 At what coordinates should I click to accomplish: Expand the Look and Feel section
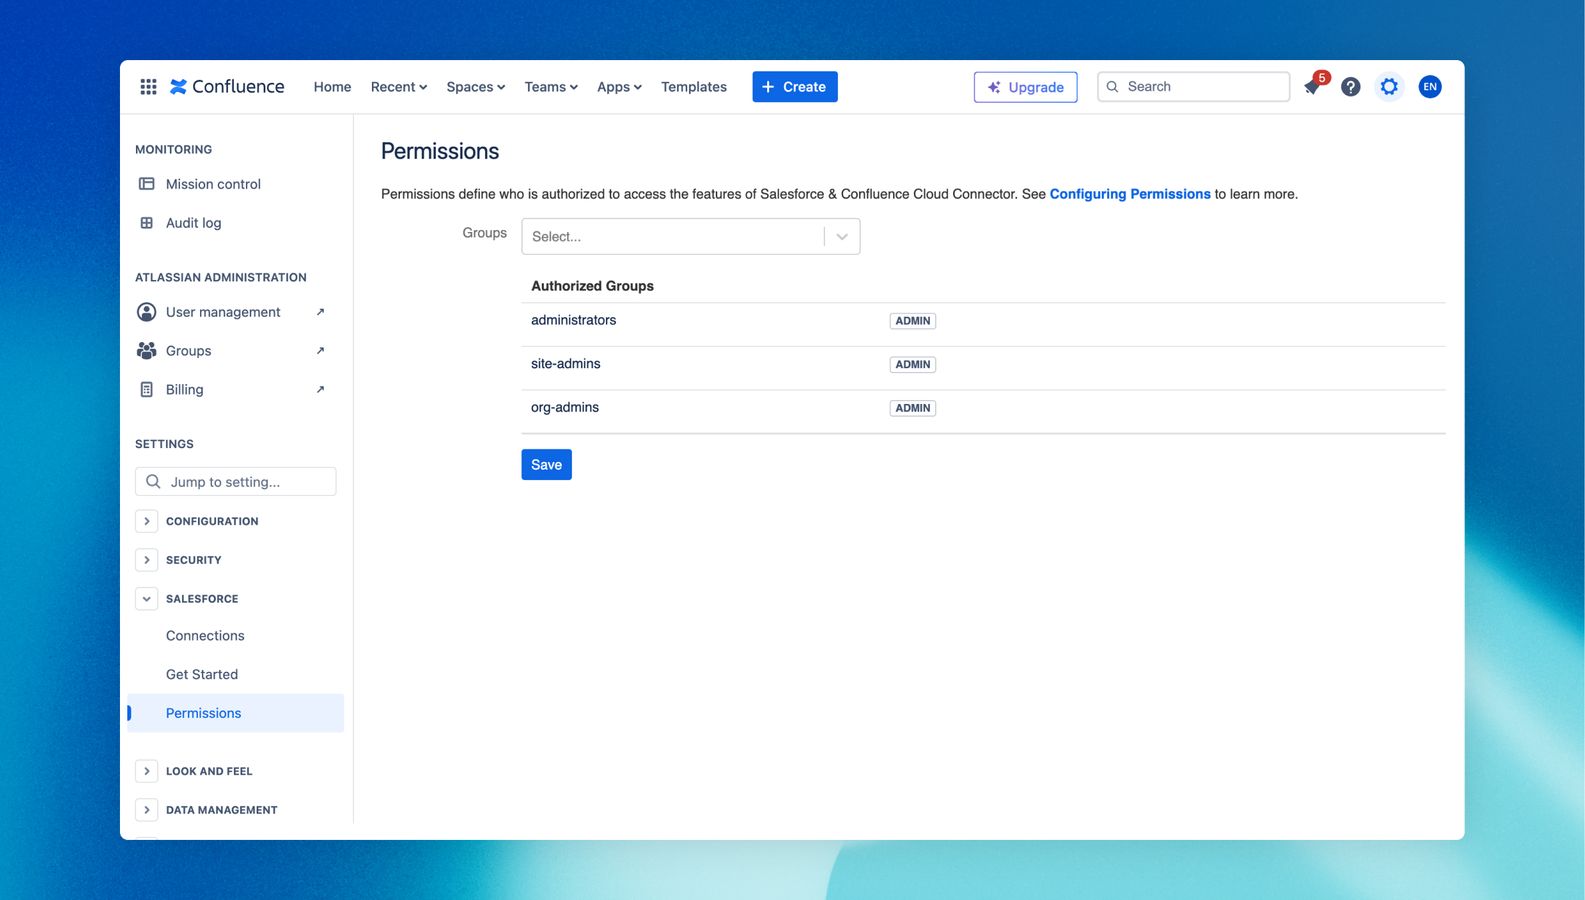point(146,771)
